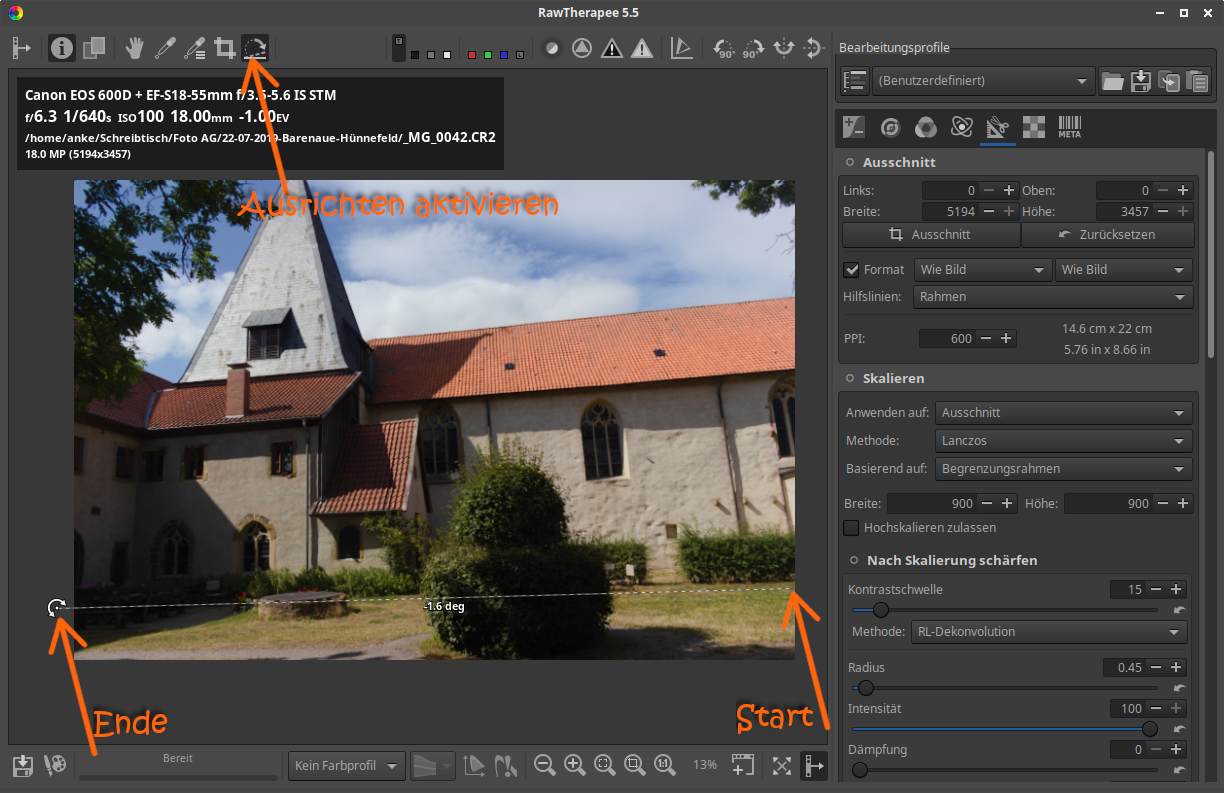Save the processing profile to file
The image size is (1224, 793).
pos(1140,82)
